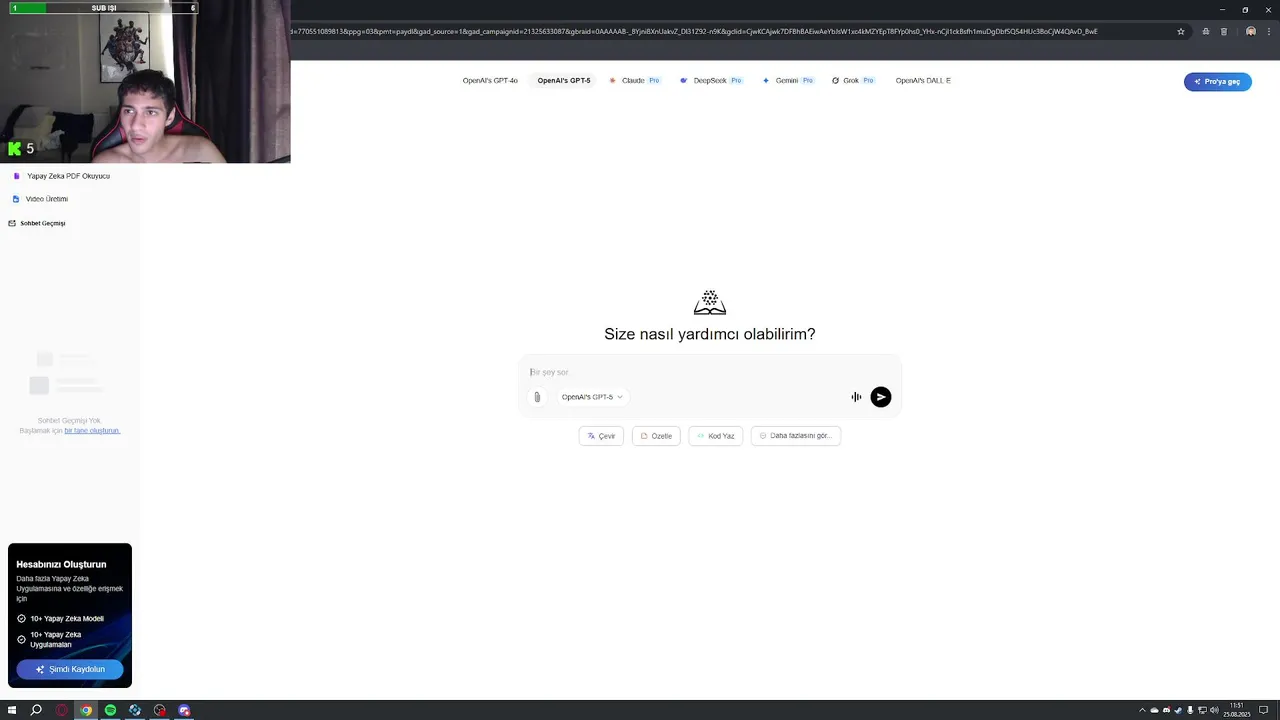Click the Kod Yaz suggestion button
This screenshot has width=1280, height=720.
716,436
